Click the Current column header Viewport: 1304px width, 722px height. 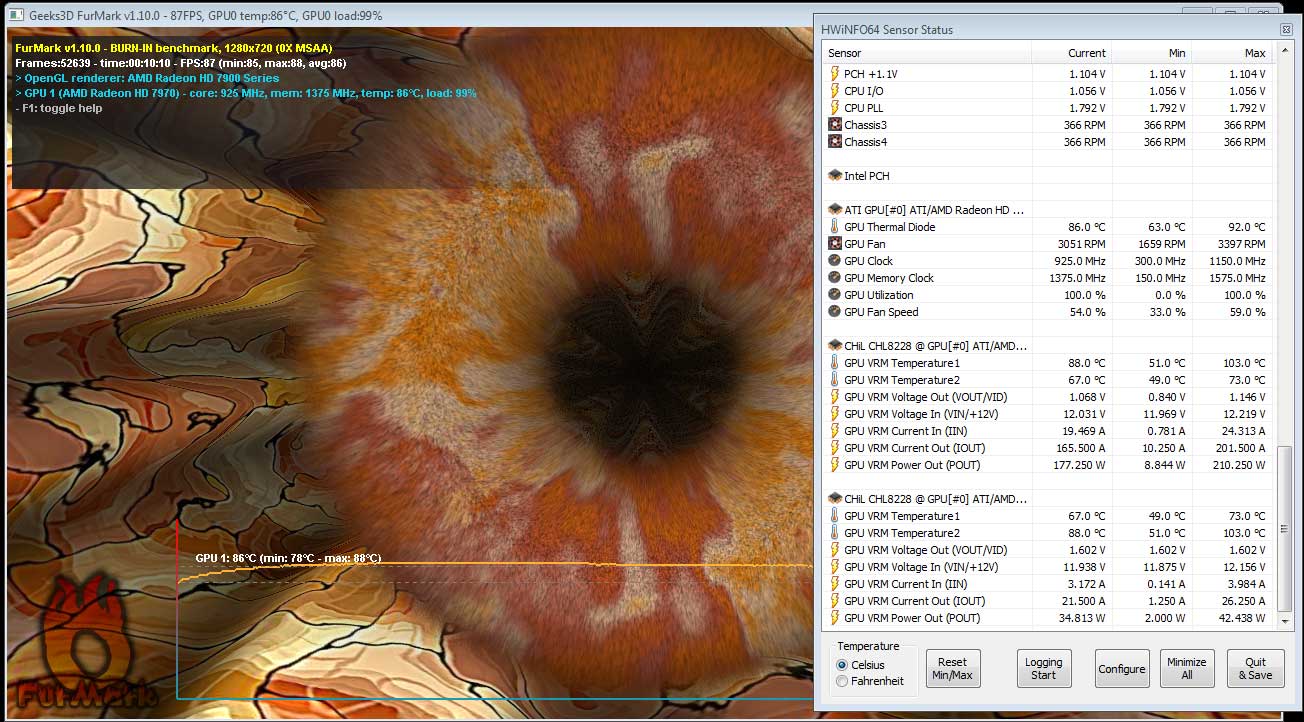1071,53
